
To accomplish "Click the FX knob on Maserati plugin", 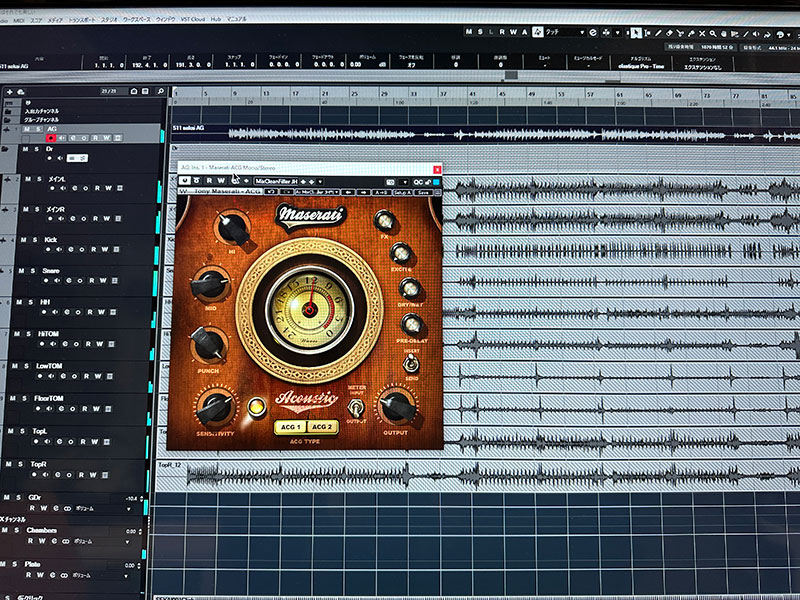I will (x=384, y=220).
